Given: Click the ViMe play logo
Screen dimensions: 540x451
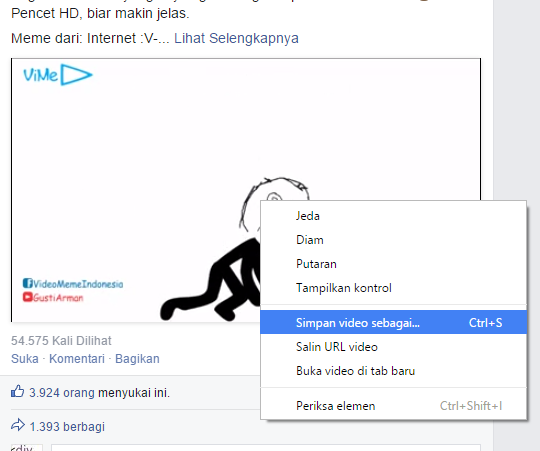Looking at the screenshot, I should [58, 75].
